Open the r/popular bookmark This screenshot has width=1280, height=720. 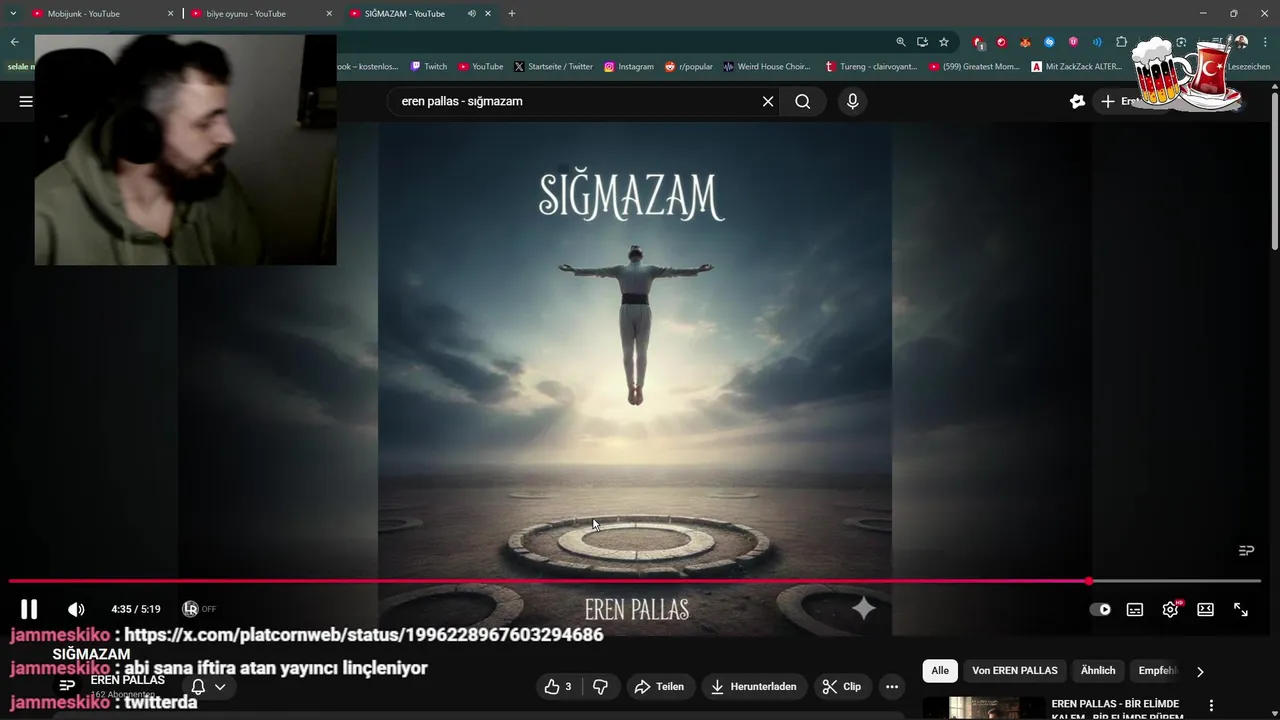click(x=689, y=67)
